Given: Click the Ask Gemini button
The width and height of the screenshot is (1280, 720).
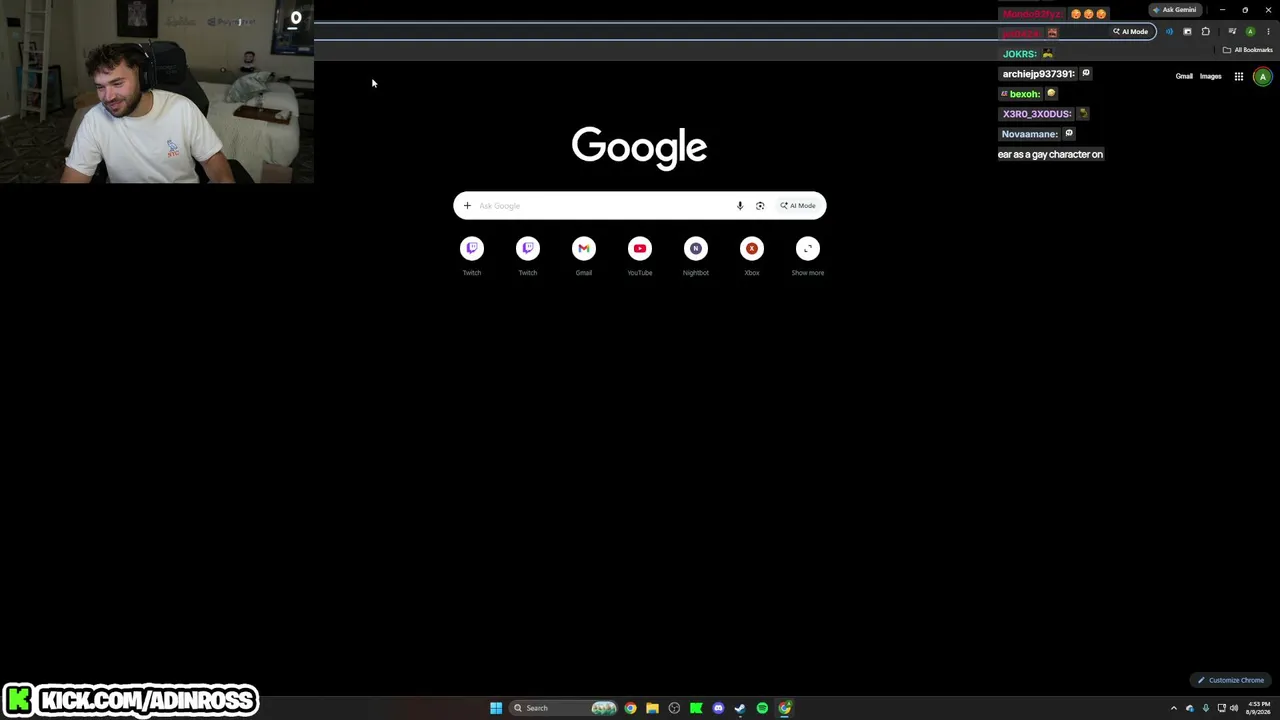Looking at the screenshot, I should click(1175, 10).
